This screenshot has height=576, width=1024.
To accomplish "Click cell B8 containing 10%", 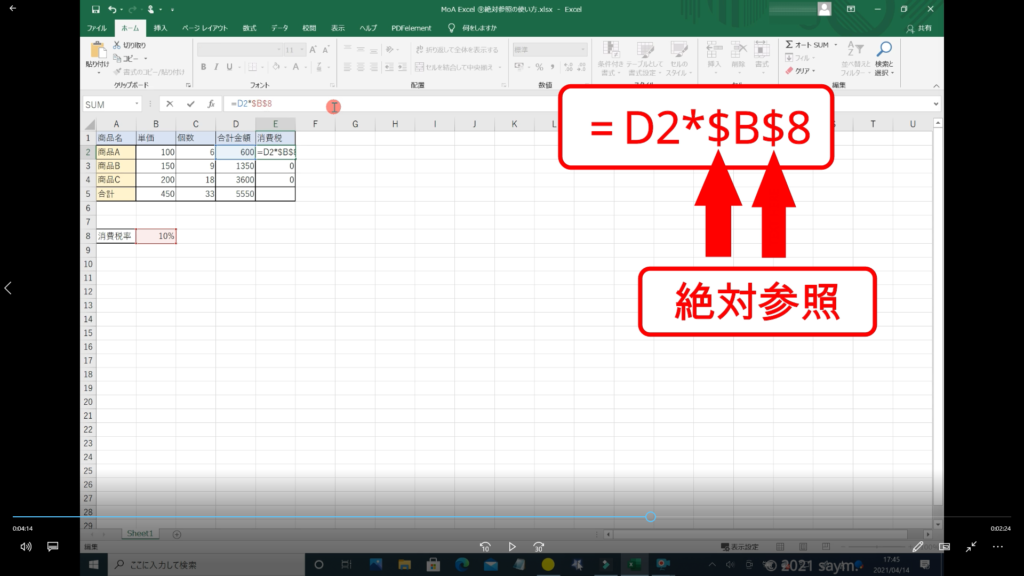I will (x=156, y=236).
